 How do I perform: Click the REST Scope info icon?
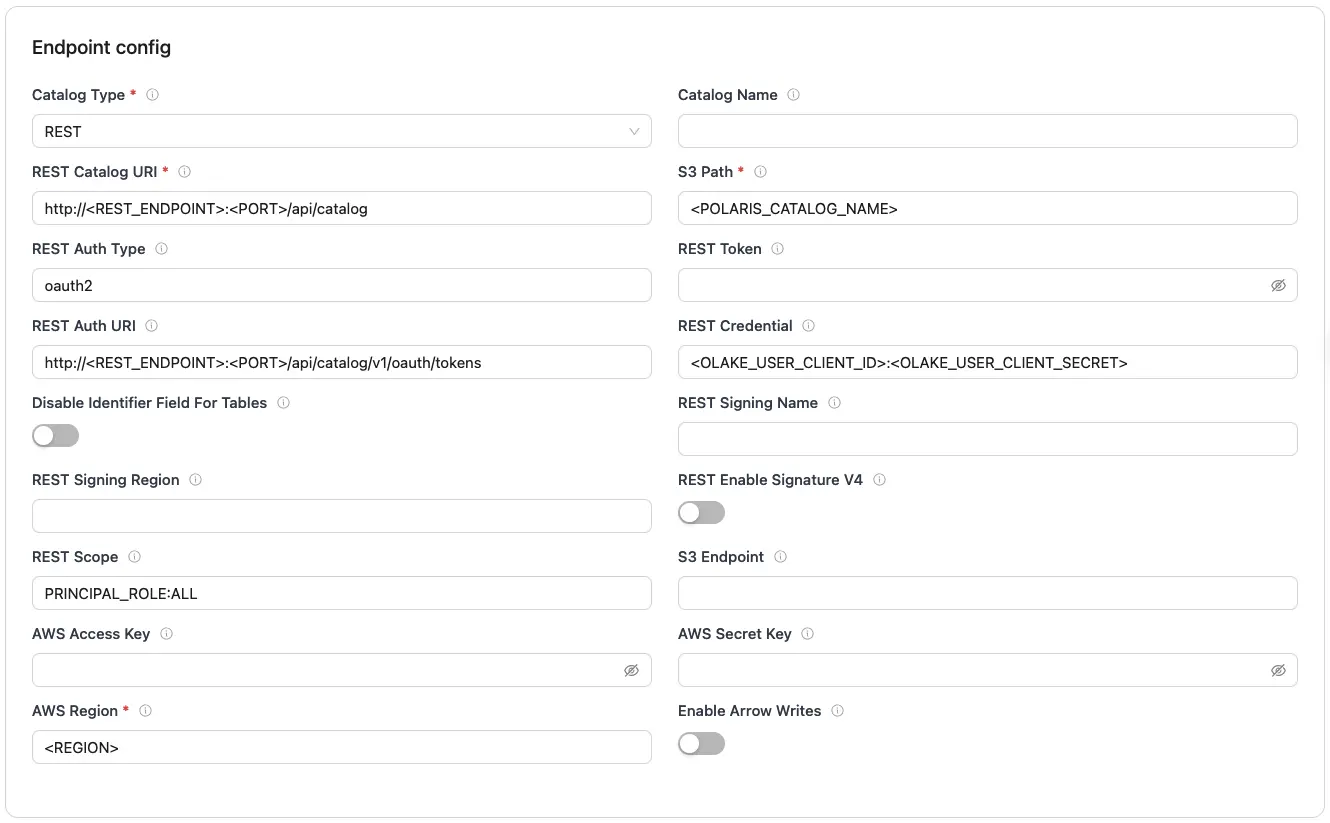[136, 557]
